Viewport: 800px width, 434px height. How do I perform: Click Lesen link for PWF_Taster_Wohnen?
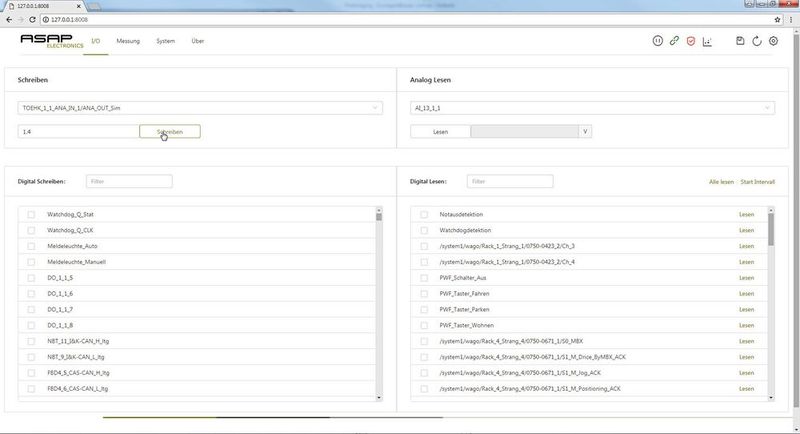746,325
